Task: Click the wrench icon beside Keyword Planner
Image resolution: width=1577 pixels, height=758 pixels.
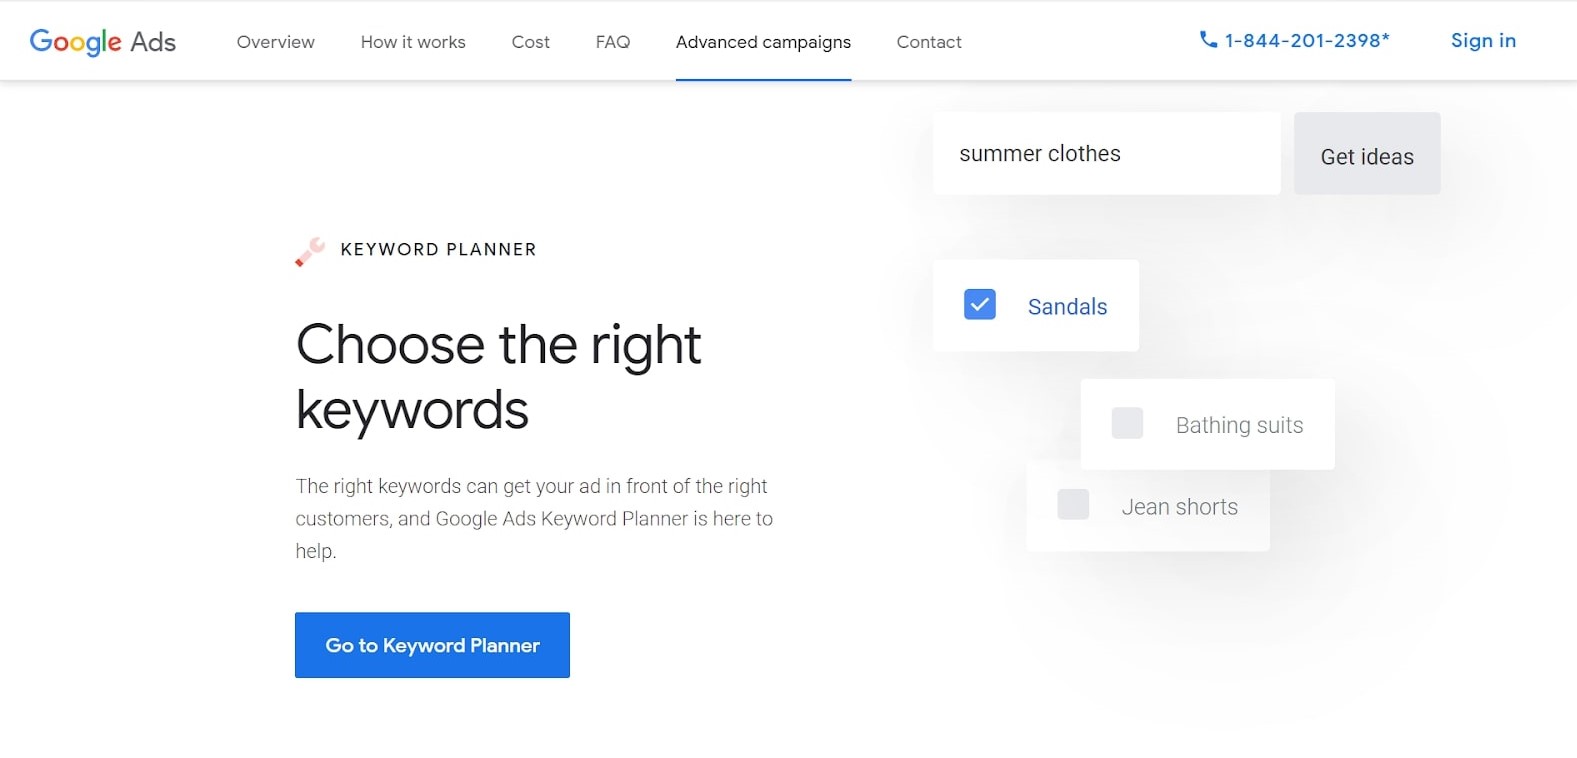Action: coord(308,251)
